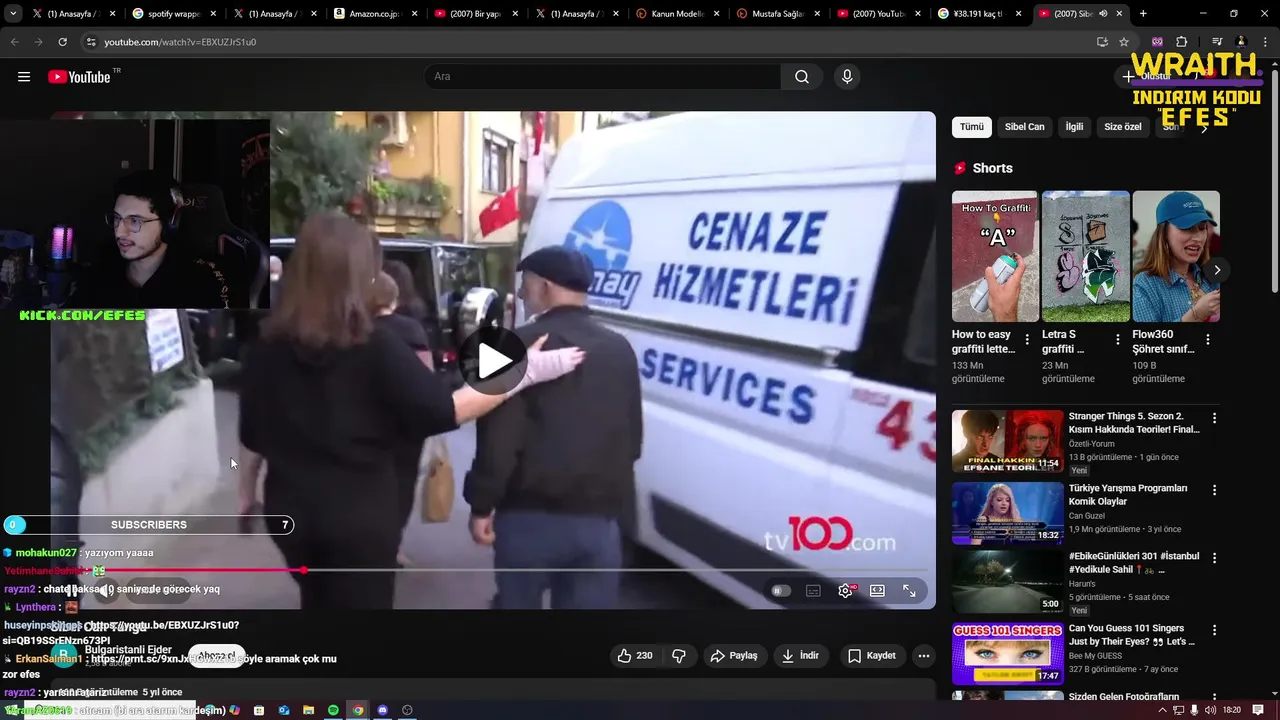Viewport: 1280px width, 720px height.
Task: Open the 'Letra S graffiti' short thumbnail
Action: coord(1086,256)
